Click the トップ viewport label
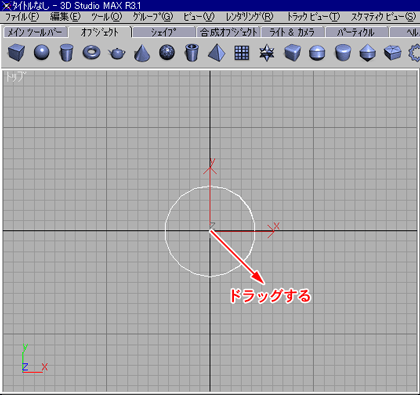 (x=15, y=77)
